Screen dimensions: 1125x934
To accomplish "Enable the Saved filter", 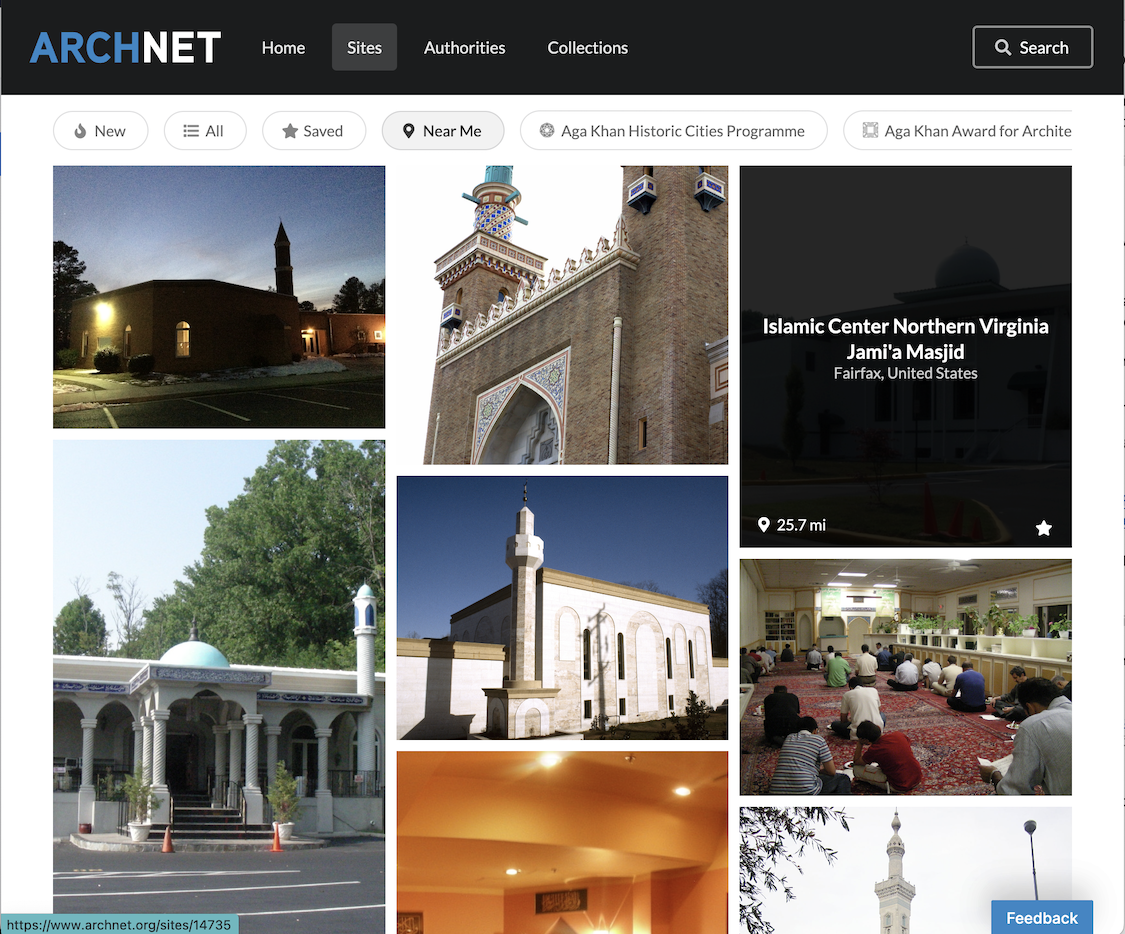I will click(314, 130).
